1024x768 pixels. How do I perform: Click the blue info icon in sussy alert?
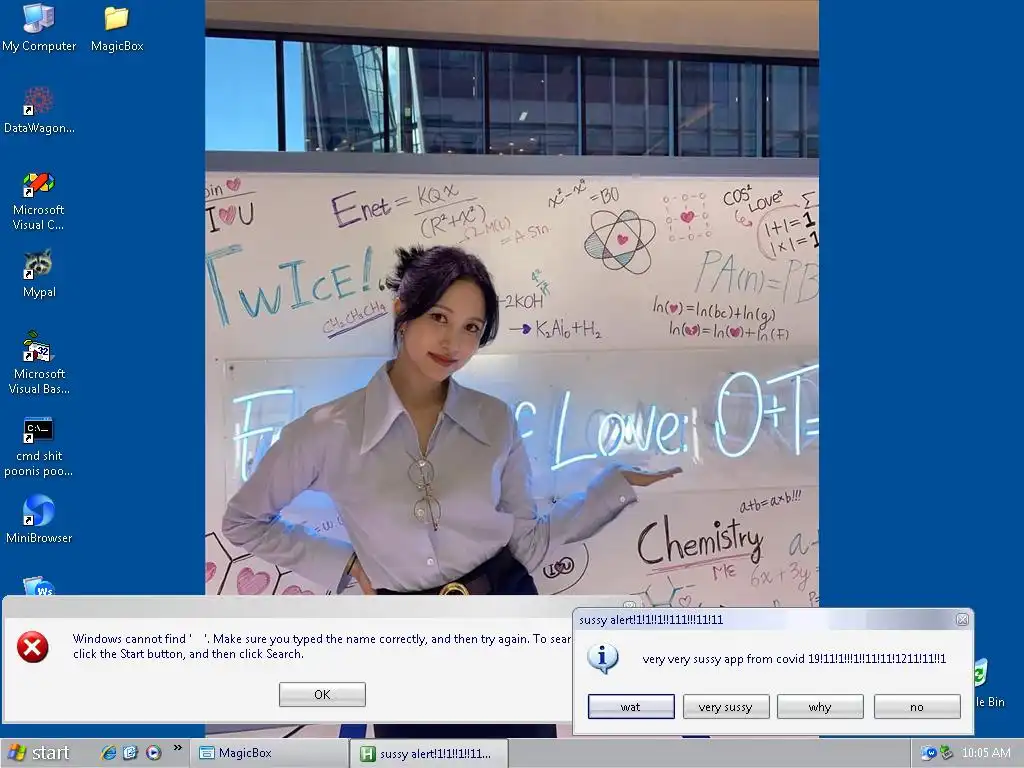[602, 658]
